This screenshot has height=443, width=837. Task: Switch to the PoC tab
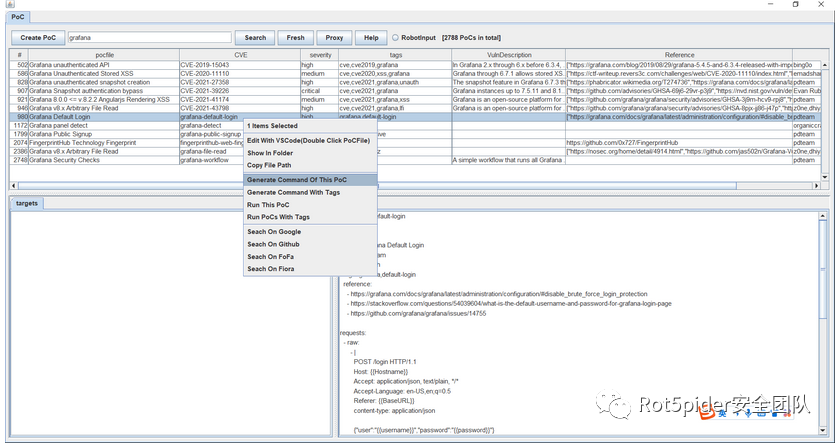(x=18, y=17)
